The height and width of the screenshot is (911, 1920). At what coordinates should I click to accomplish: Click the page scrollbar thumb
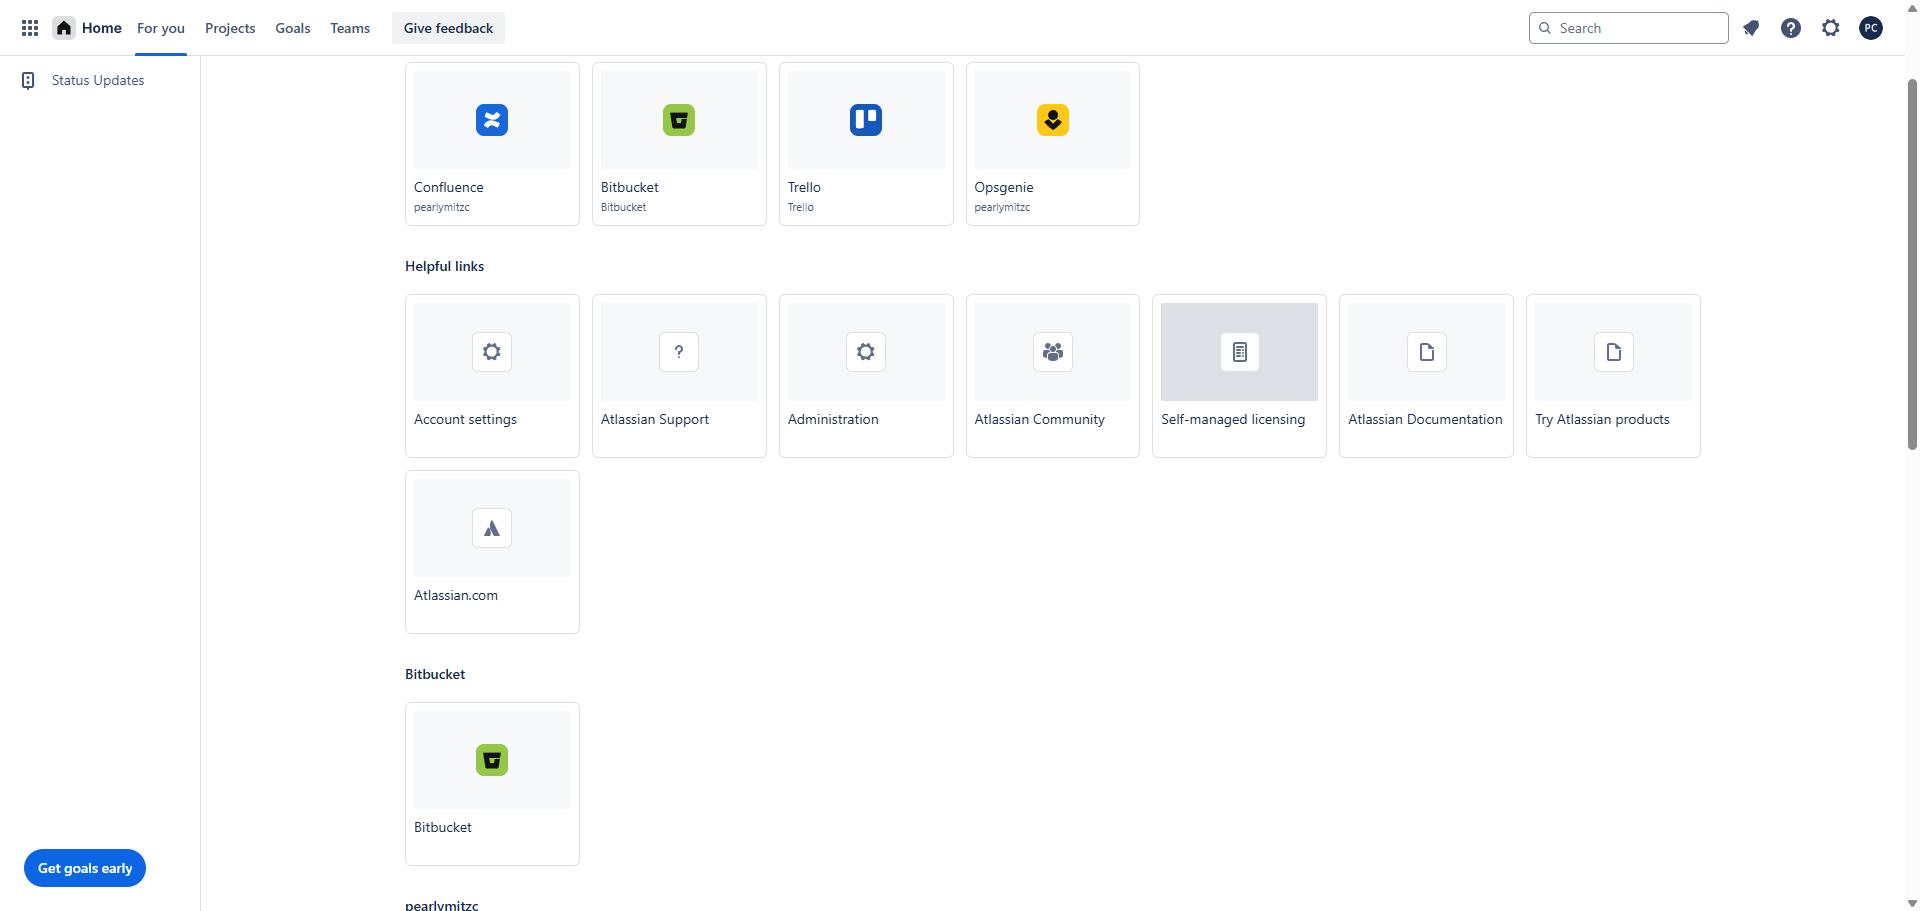[1912, 264]
